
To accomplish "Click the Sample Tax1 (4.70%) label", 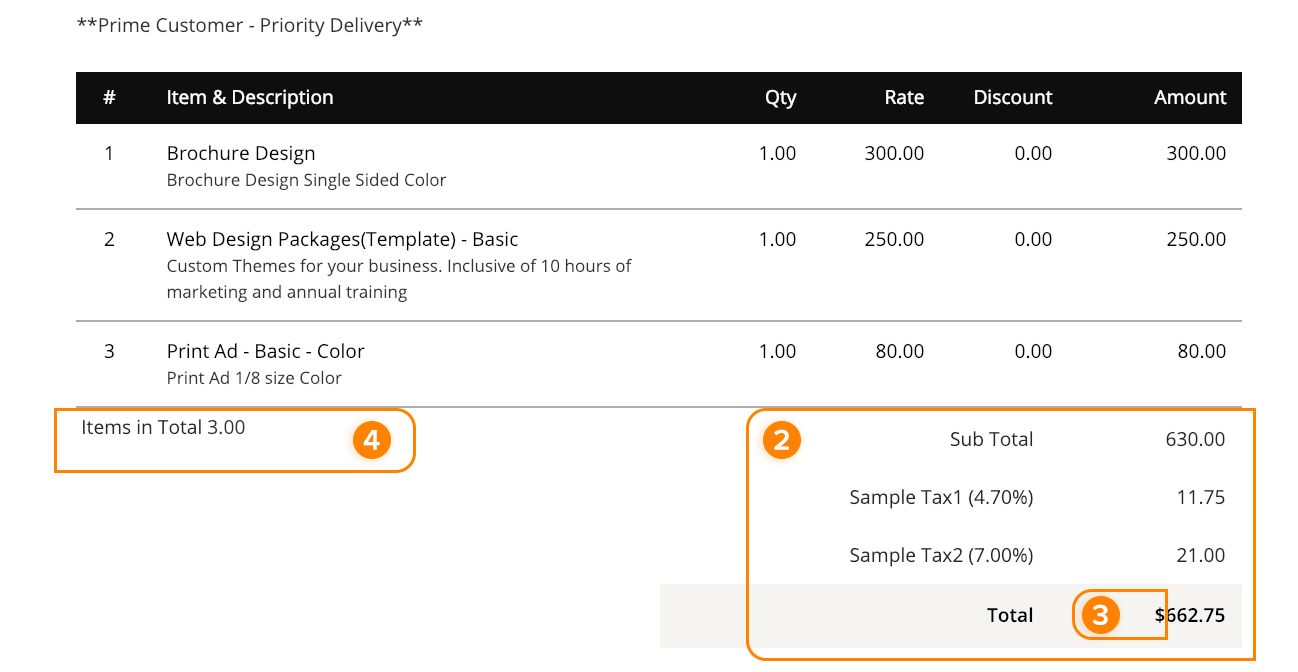I will [941, 498].
